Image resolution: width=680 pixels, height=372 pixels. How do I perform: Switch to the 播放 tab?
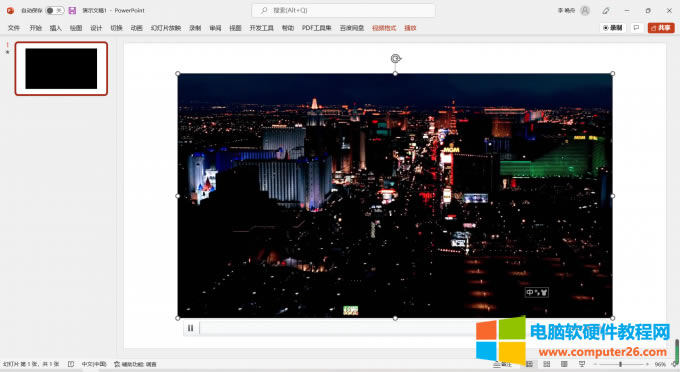click(410, 28)
